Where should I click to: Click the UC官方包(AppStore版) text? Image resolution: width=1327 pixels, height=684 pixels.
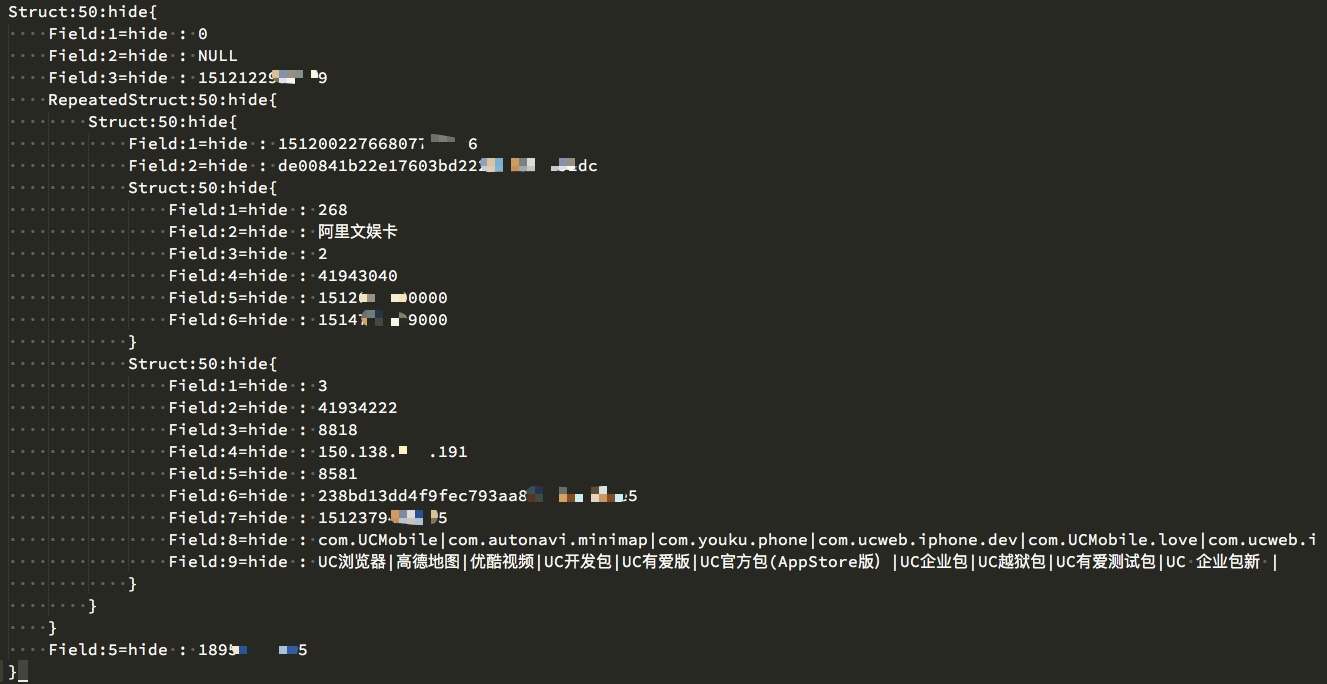click(791, 562)
